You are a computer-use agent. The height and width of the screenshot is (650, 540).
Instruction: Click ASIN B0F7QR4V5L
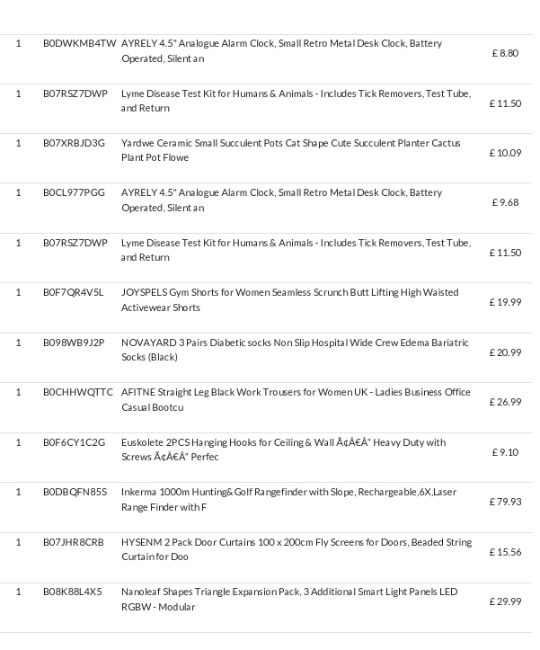tap(73, 293)
